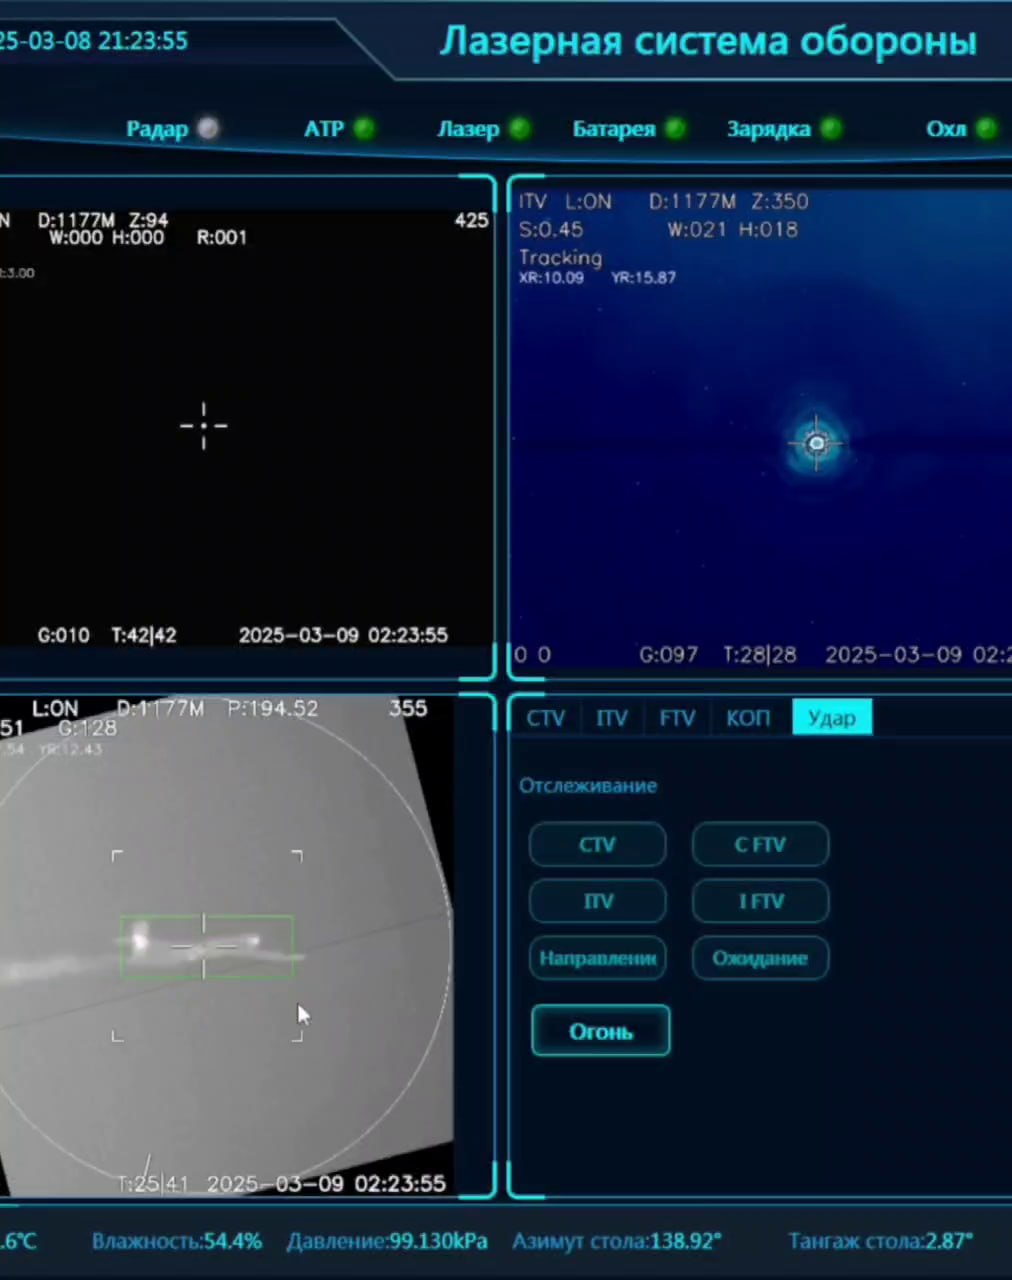Click the Охл cooling status light

[986, 129]
